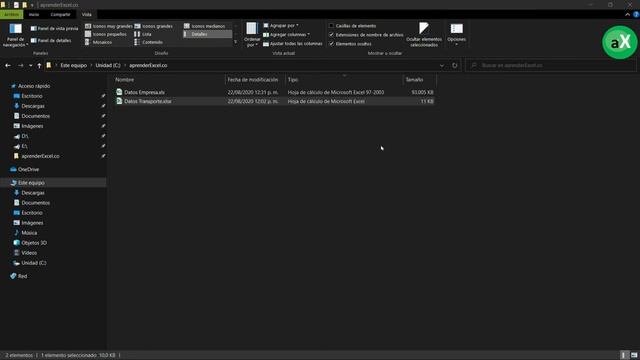The width and height of the screenshot is (640, 360).
Task: Open Objetos 3D folder
Action: tap(34, 243)
